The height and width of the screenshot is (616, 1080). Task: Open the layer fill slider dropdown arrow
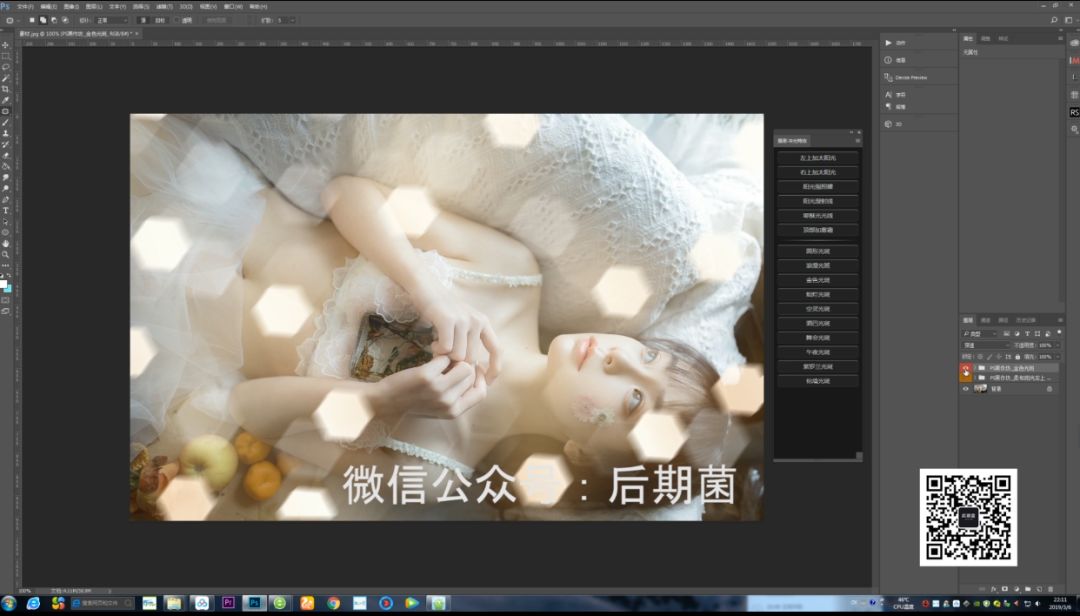pyautogui.click(x=1058, y=356)
